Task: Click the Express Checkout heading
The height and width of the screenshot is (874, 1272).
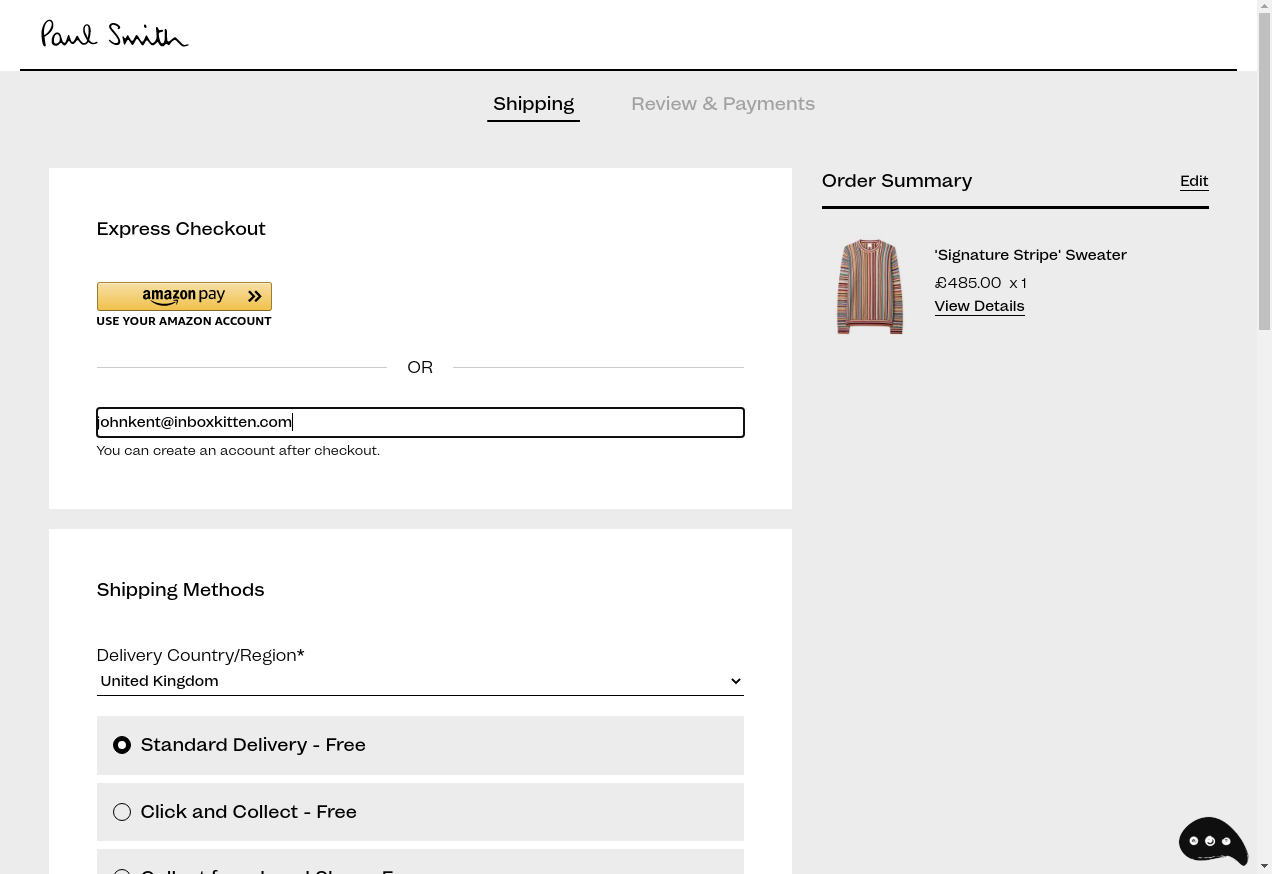Action: click(x=181, y=229)
